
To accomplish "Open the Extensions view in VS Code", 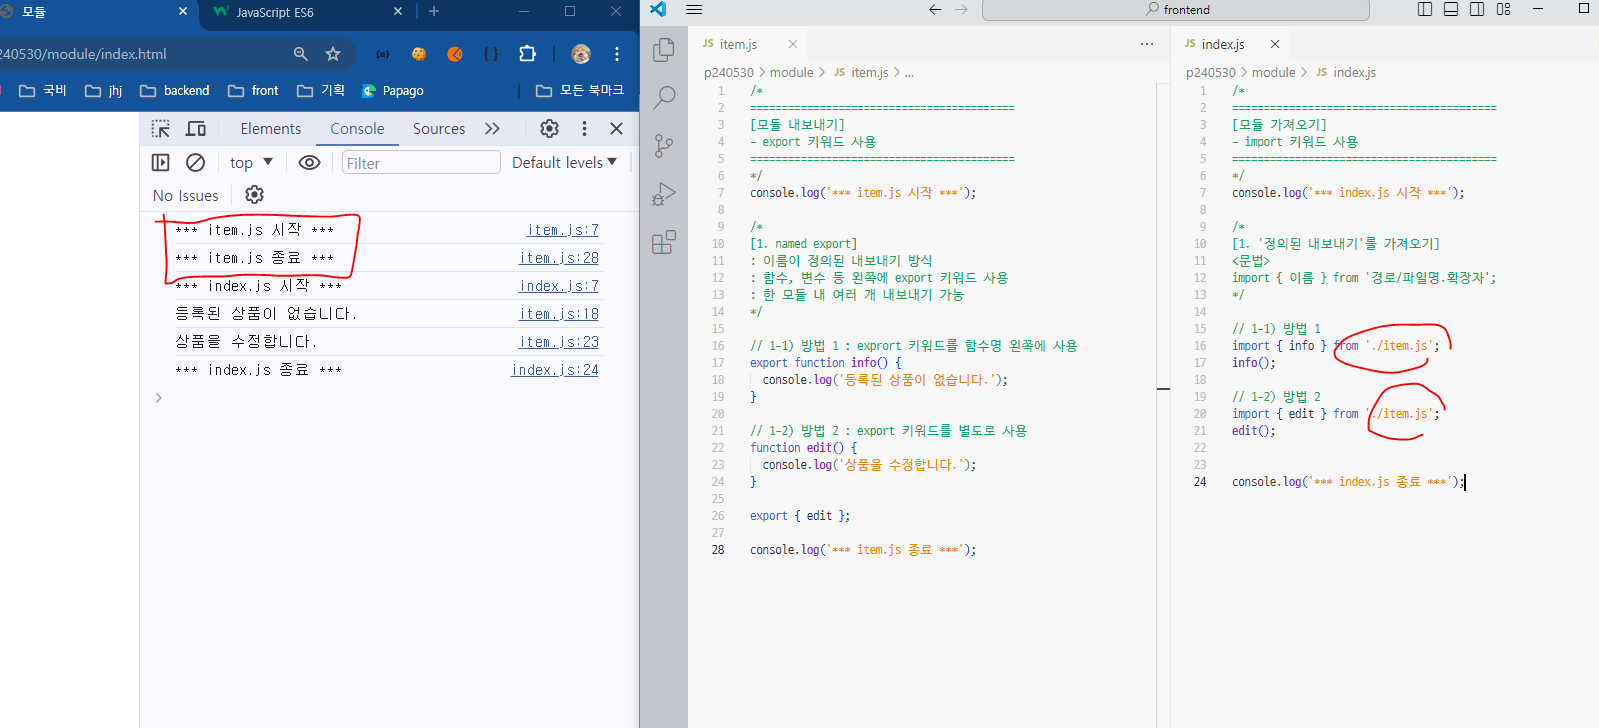I will click(664, 242).
